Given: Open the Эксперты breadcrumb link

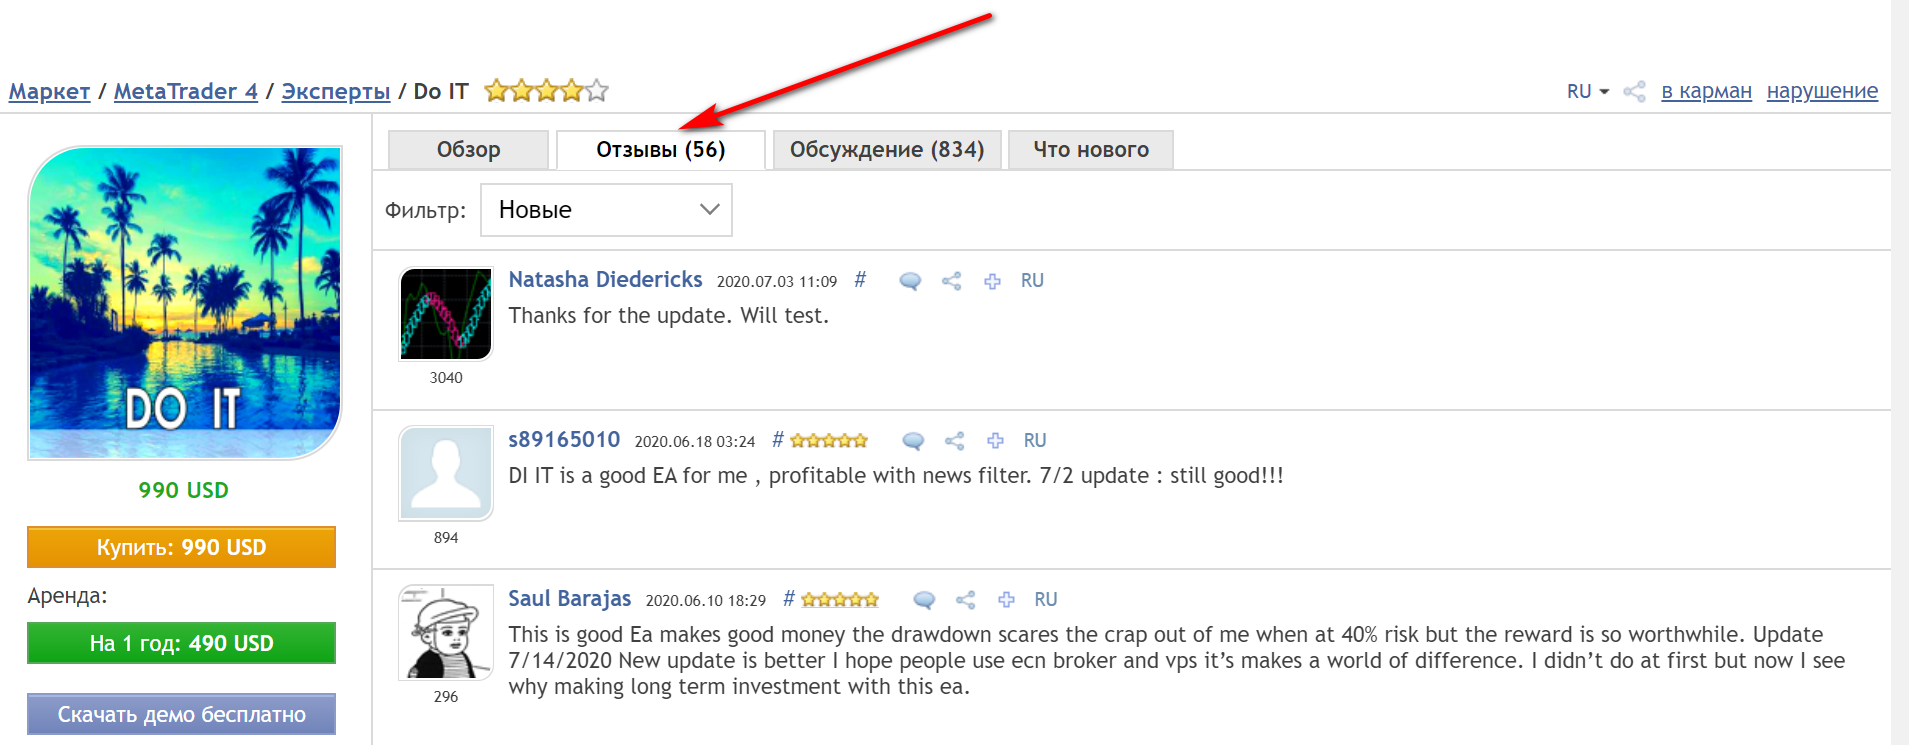Looking at the screenshot, I should click(x=335, y=92).
